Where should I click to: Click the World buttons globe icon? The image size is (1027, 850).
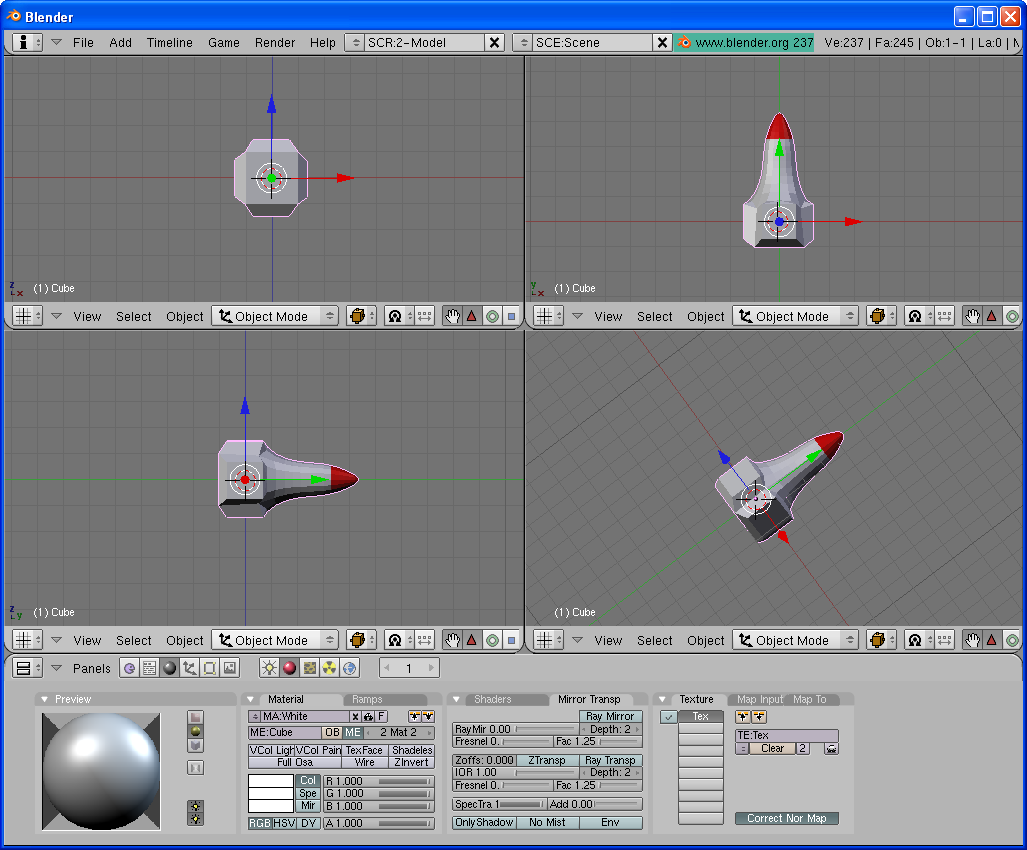click(x=350, y=668)
